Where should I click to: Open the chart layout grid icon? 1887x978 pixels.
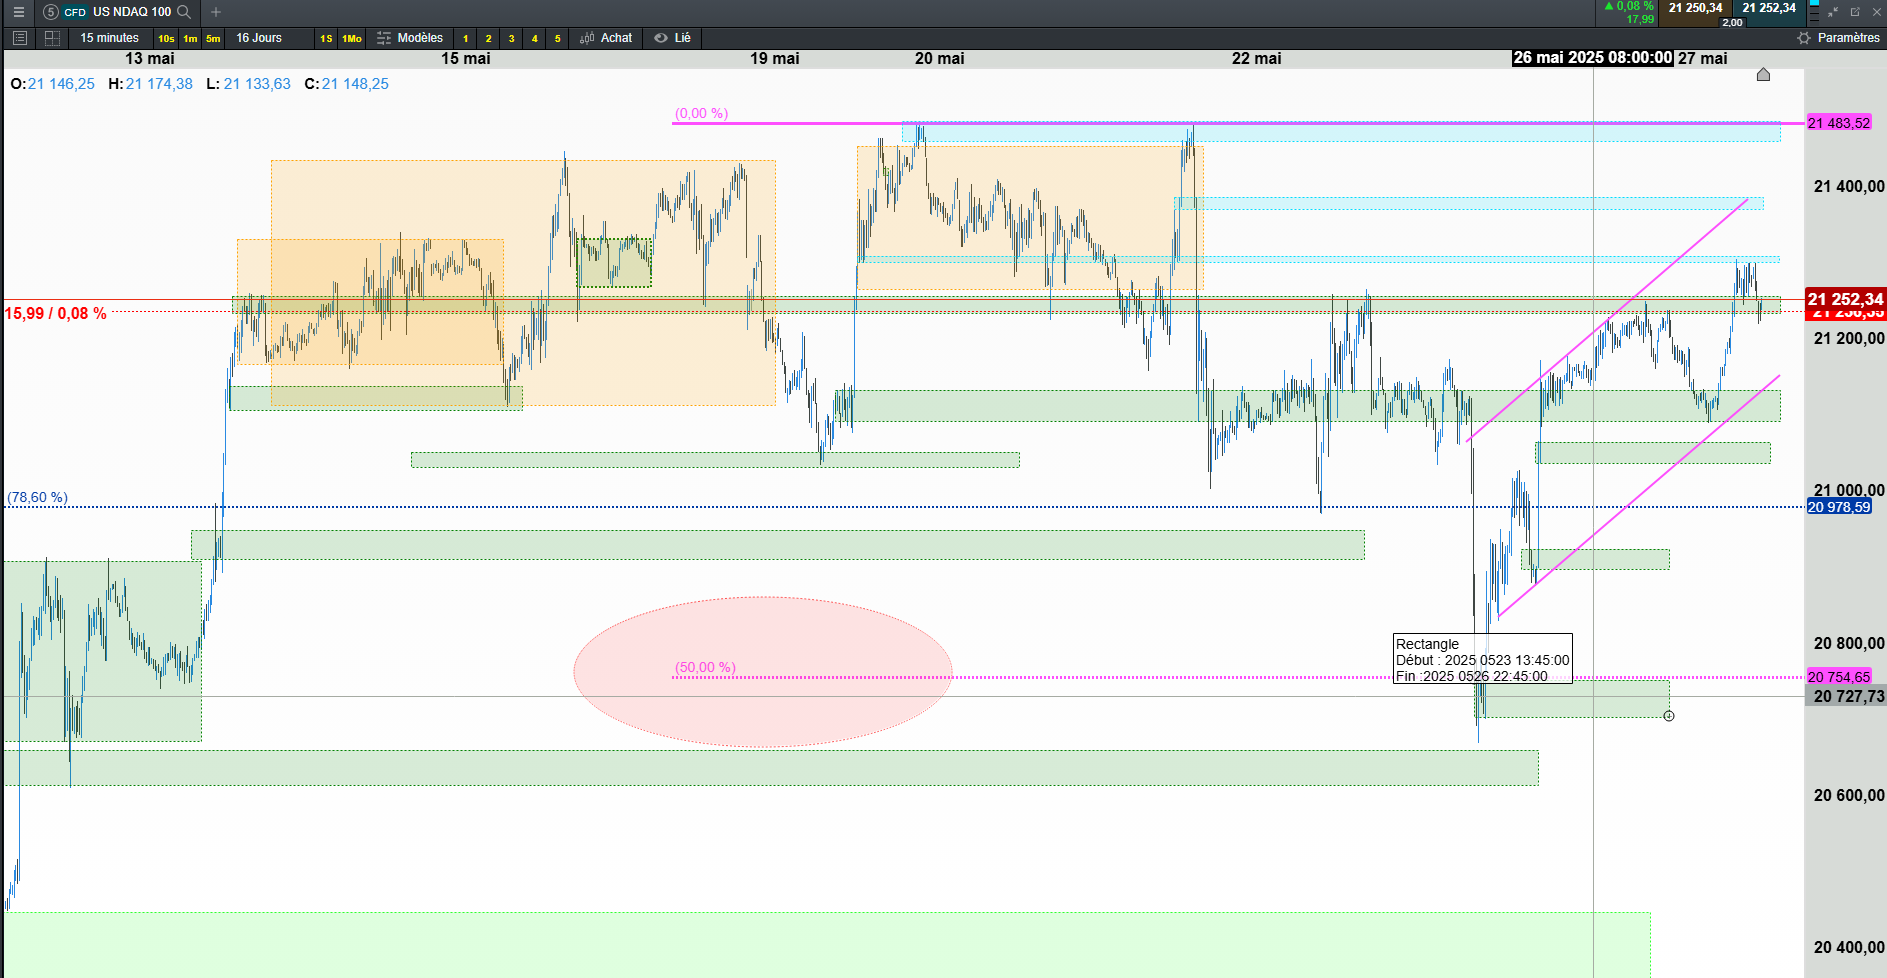(x=53, y=38)
